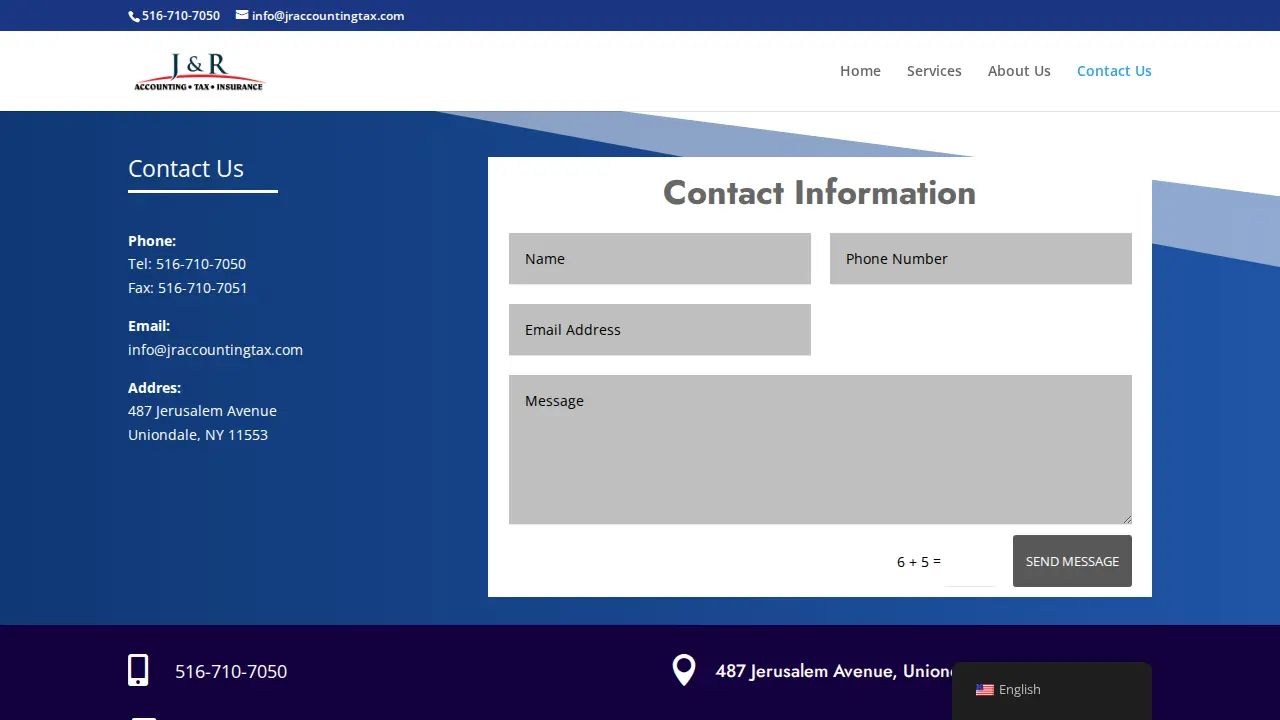Screen dimensions: 1280x720
Task: Click the Send Message button
Action: (x=1072, y=561)
